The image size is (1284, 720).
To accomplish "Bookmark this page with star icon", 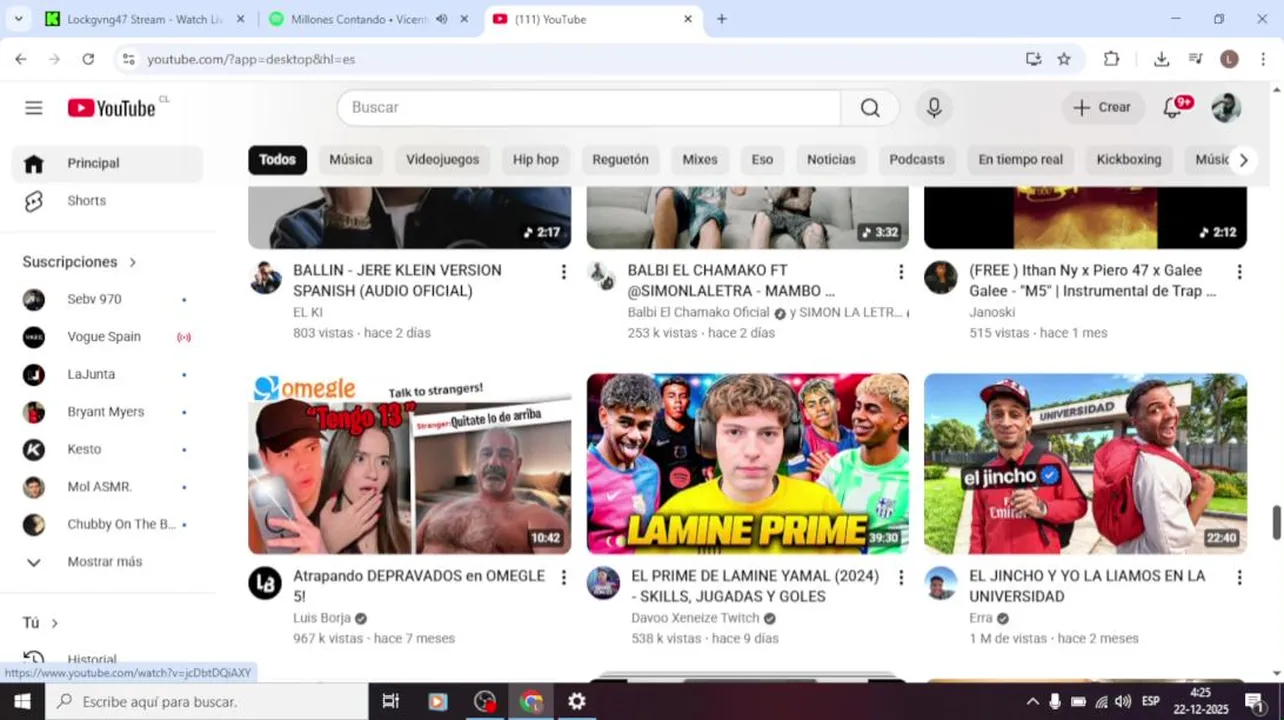I will (1064, 59).
